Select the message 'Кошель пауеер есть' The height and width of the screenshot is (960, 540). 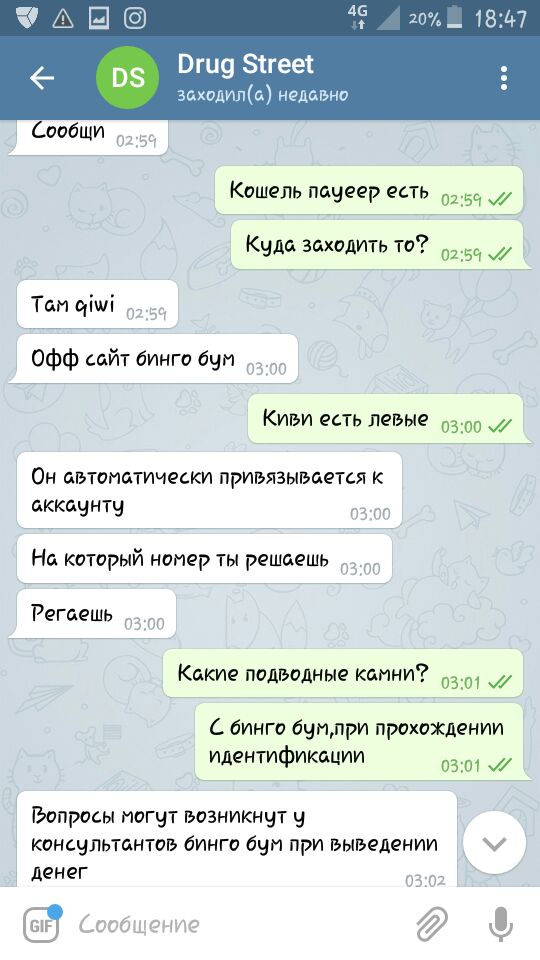click(x=369, y=190)
